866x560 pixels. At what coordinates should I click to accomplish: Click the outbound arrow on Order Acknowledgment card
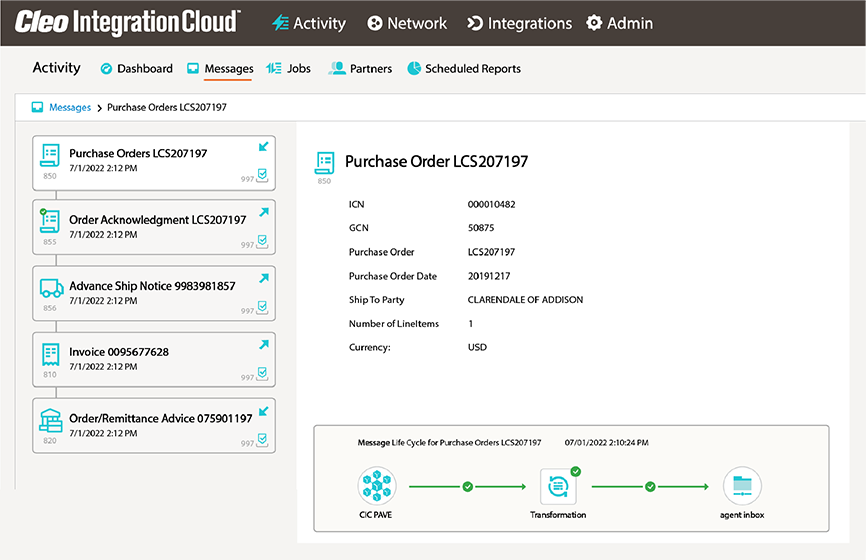click(x=264, y=212)
